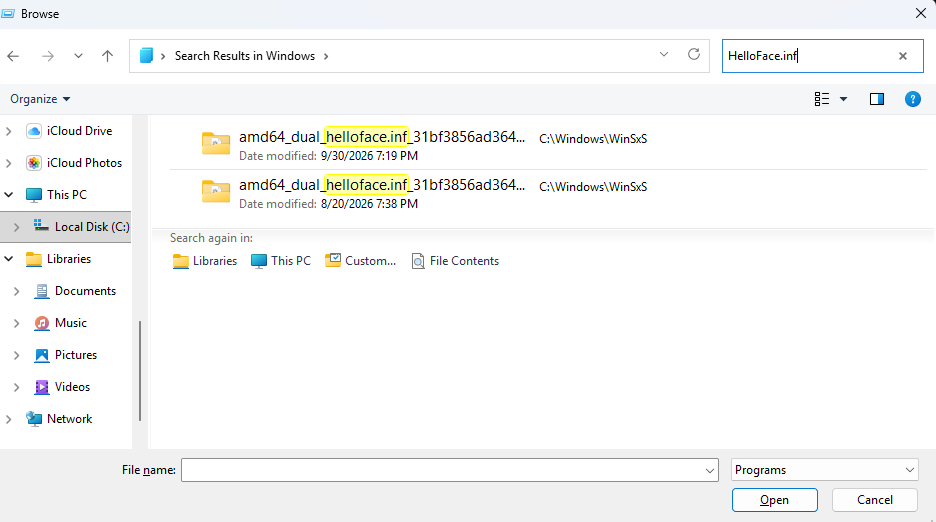
Task: Click the Cancel button
Action: tap(875, 500)
